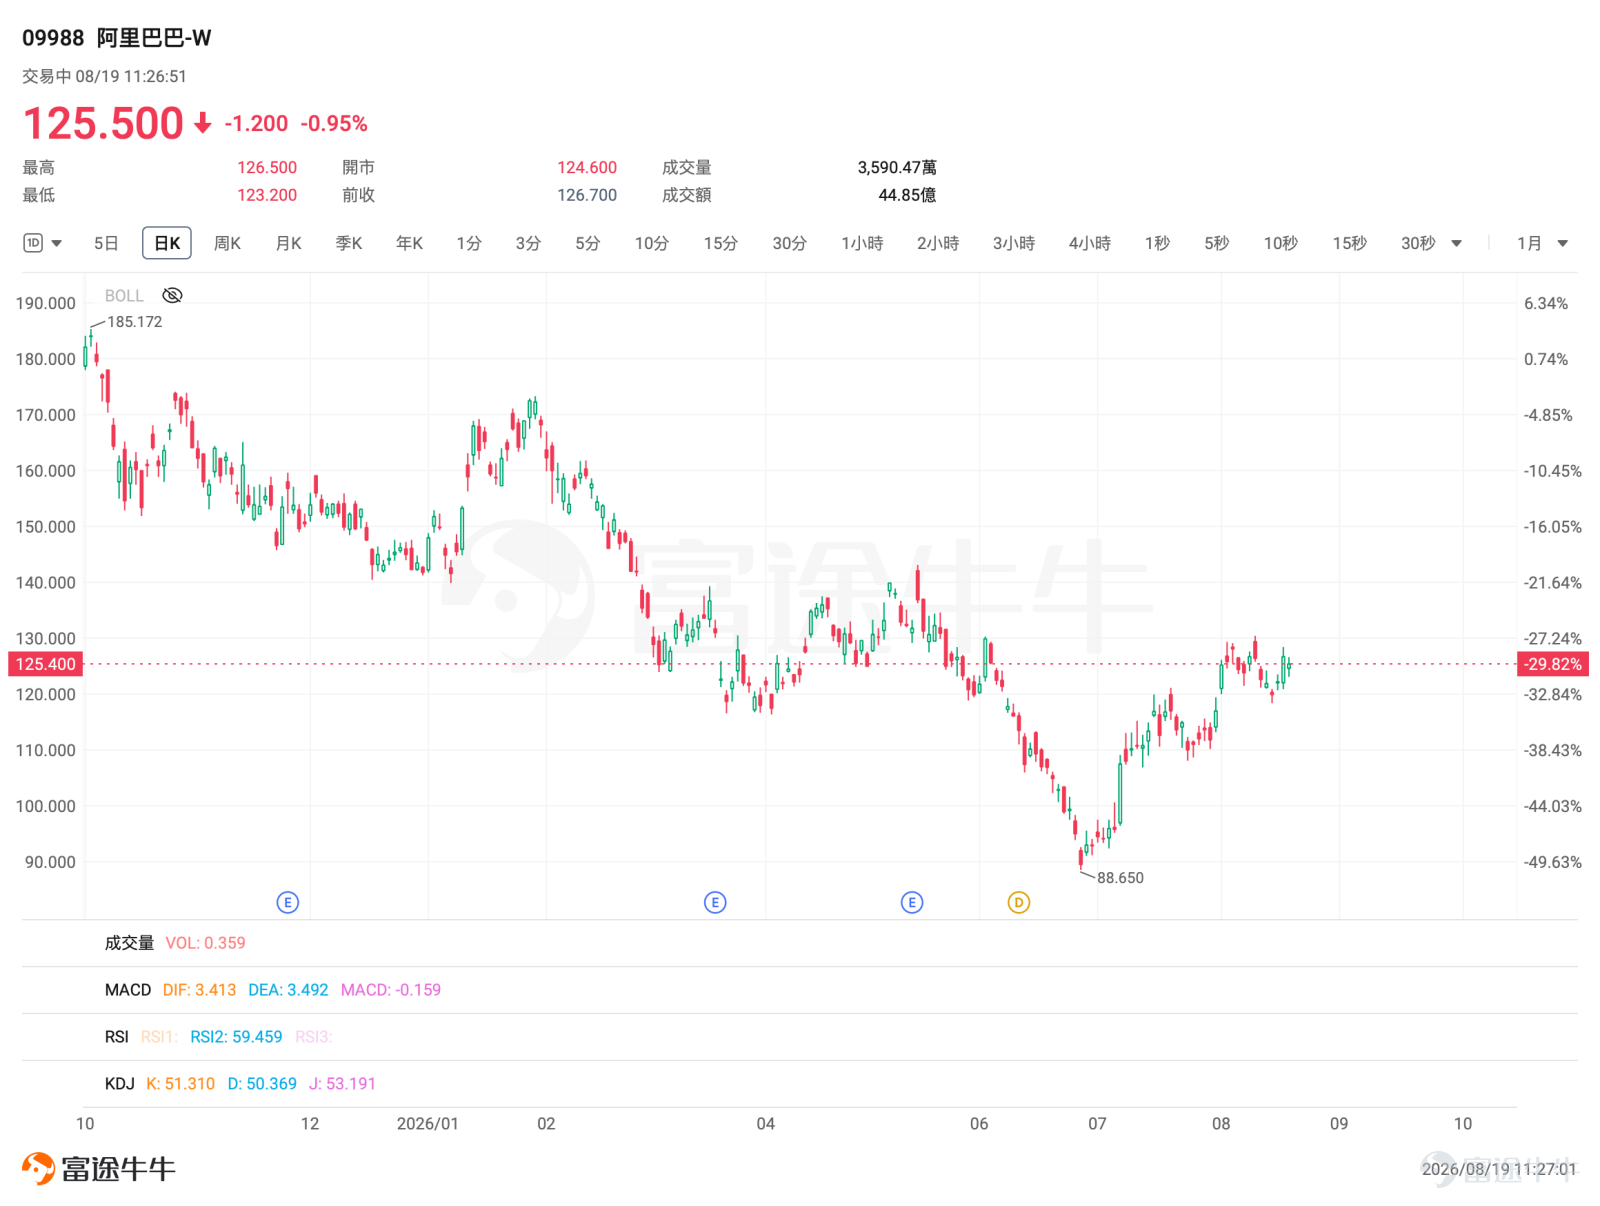The image size is (1600, 1206).
Task: Click the 成交量 value 3,590.47萬
Action: pos(897,168)
